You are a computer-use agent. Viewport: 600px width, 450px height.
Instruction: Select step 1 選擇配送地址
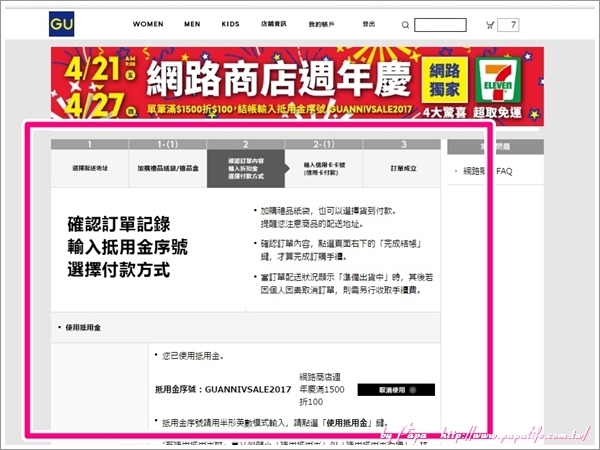pos(90,163)
